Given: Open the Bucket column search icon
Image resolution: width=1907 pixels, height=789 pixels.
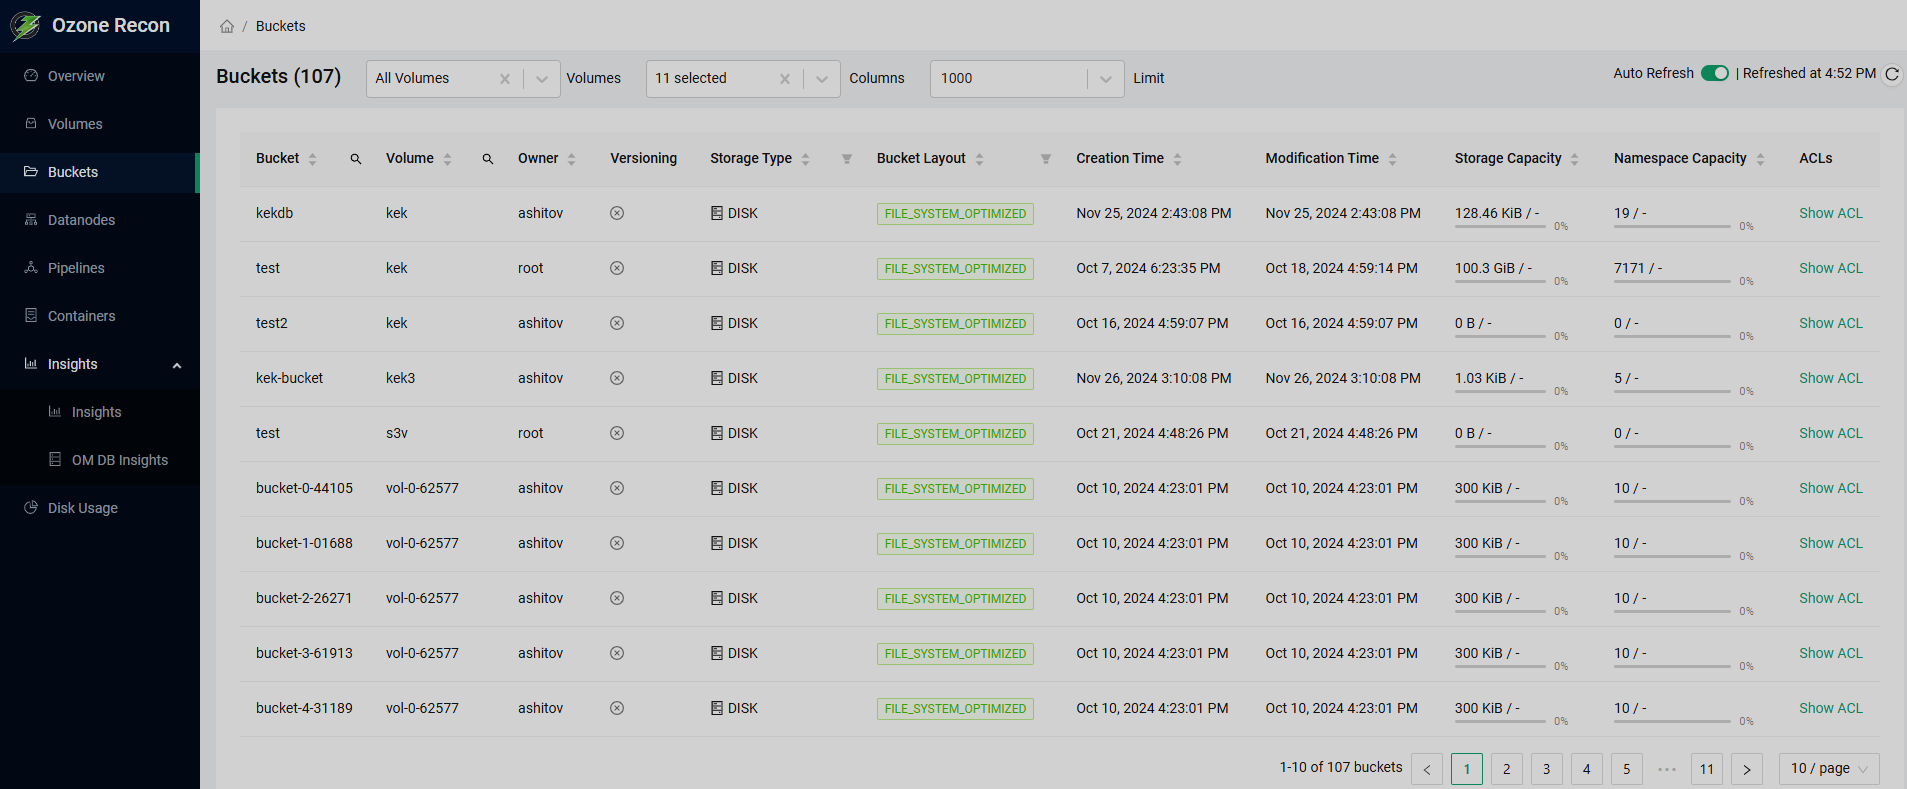Looking at the screenshot, I should pos(355,159).
